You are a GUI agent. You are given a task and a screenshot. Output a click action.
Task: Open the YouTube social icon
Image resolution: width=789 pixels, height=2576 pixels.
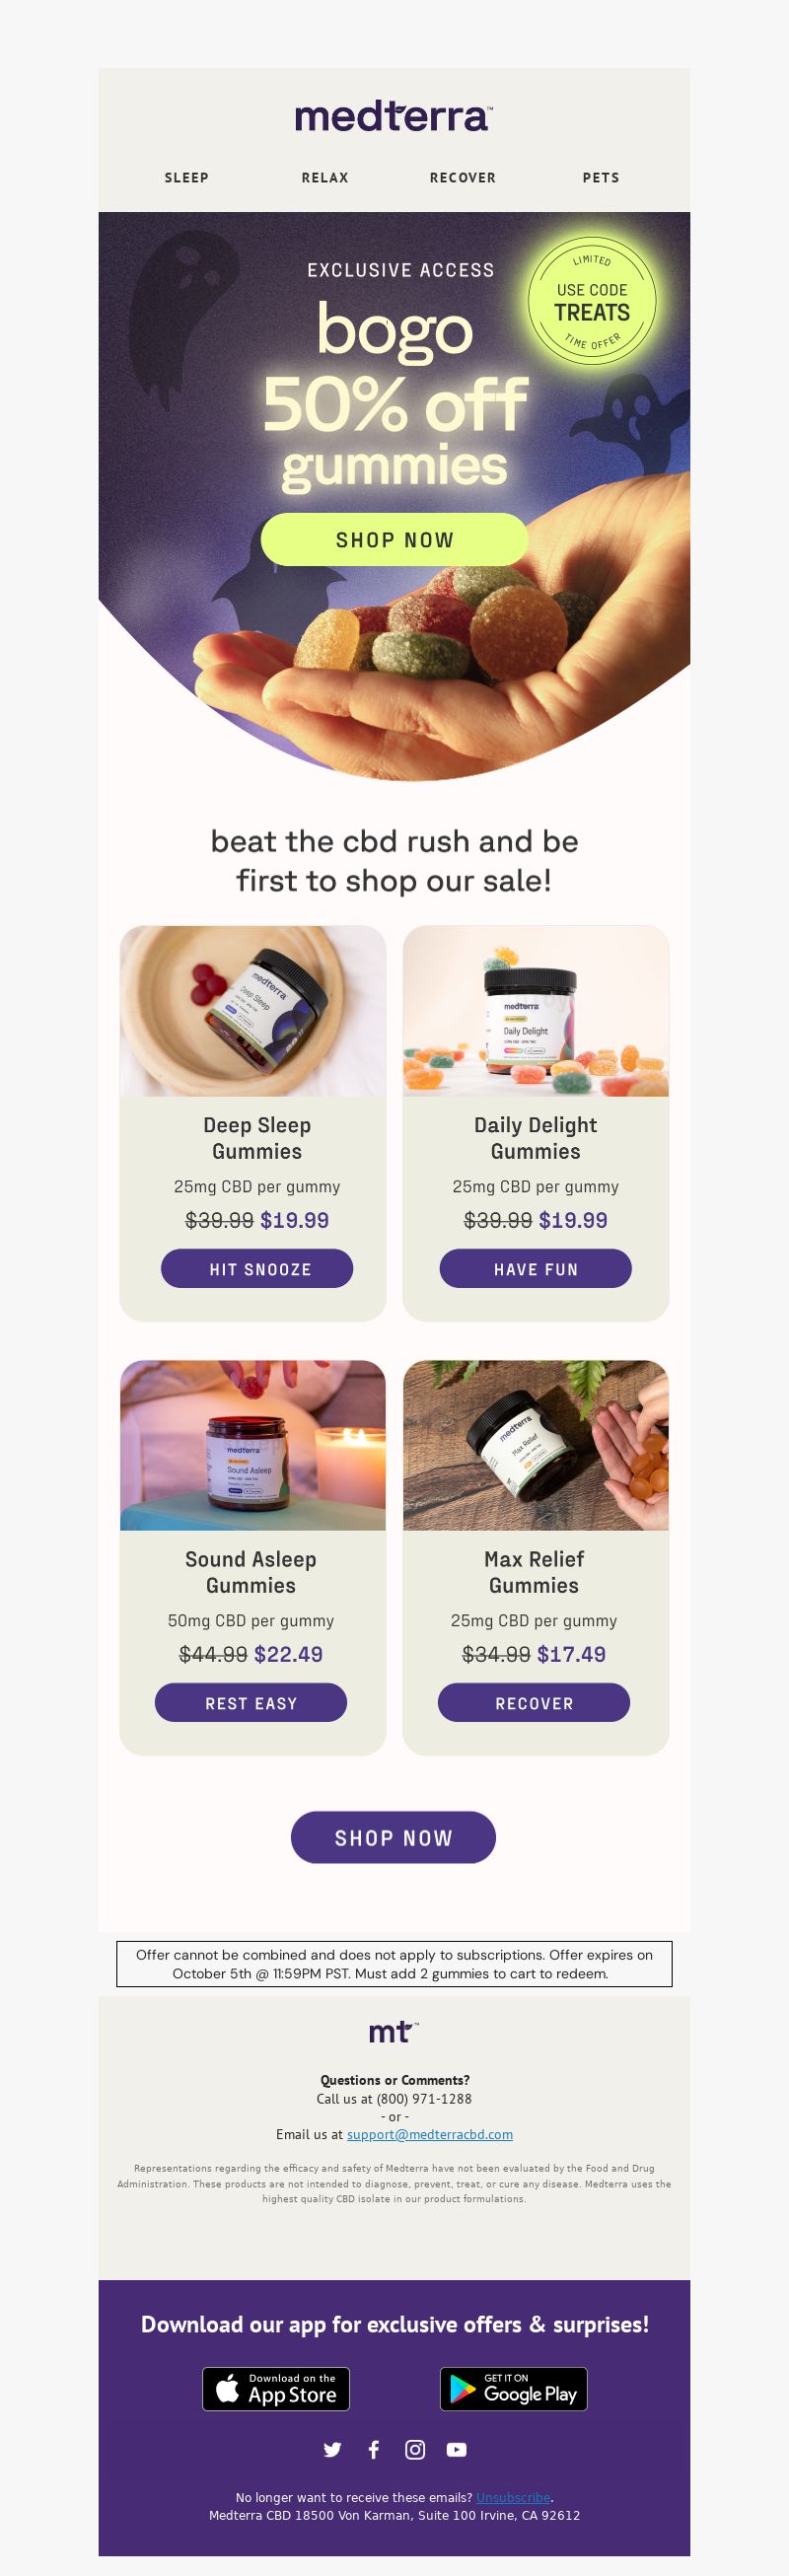click(457, 2449)
